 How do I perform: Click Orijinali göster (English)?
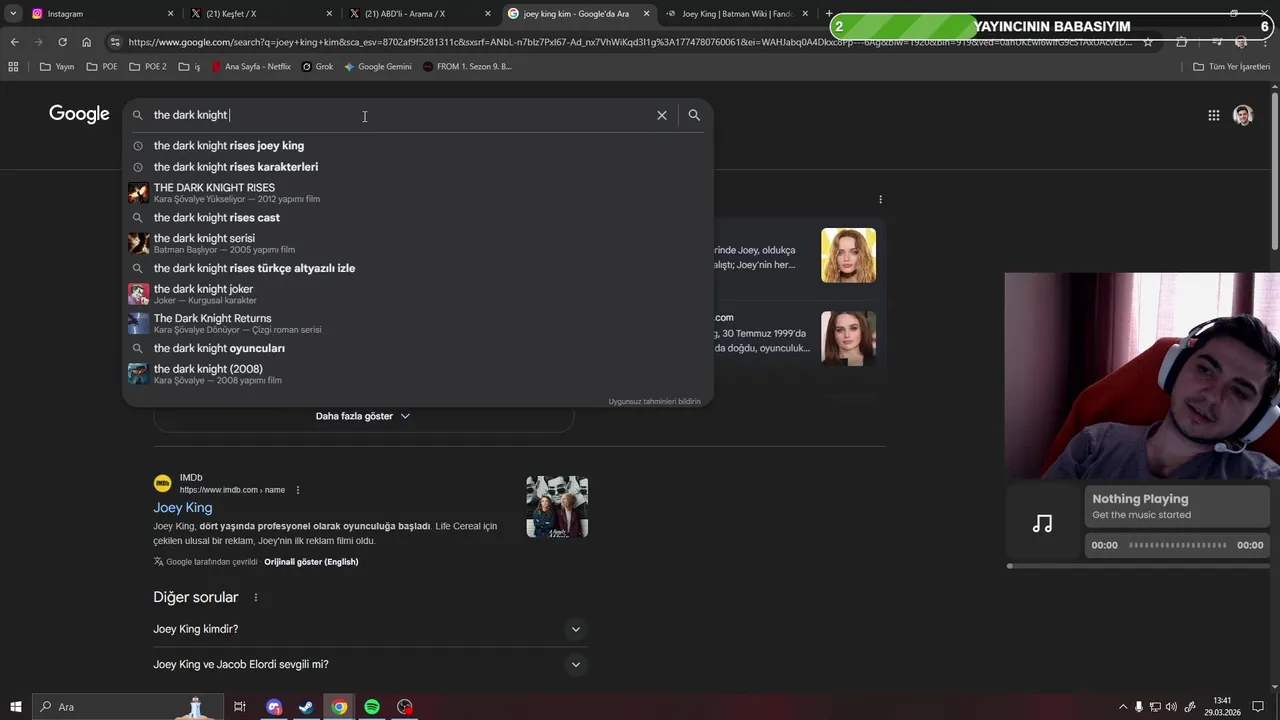pos(311,562)
